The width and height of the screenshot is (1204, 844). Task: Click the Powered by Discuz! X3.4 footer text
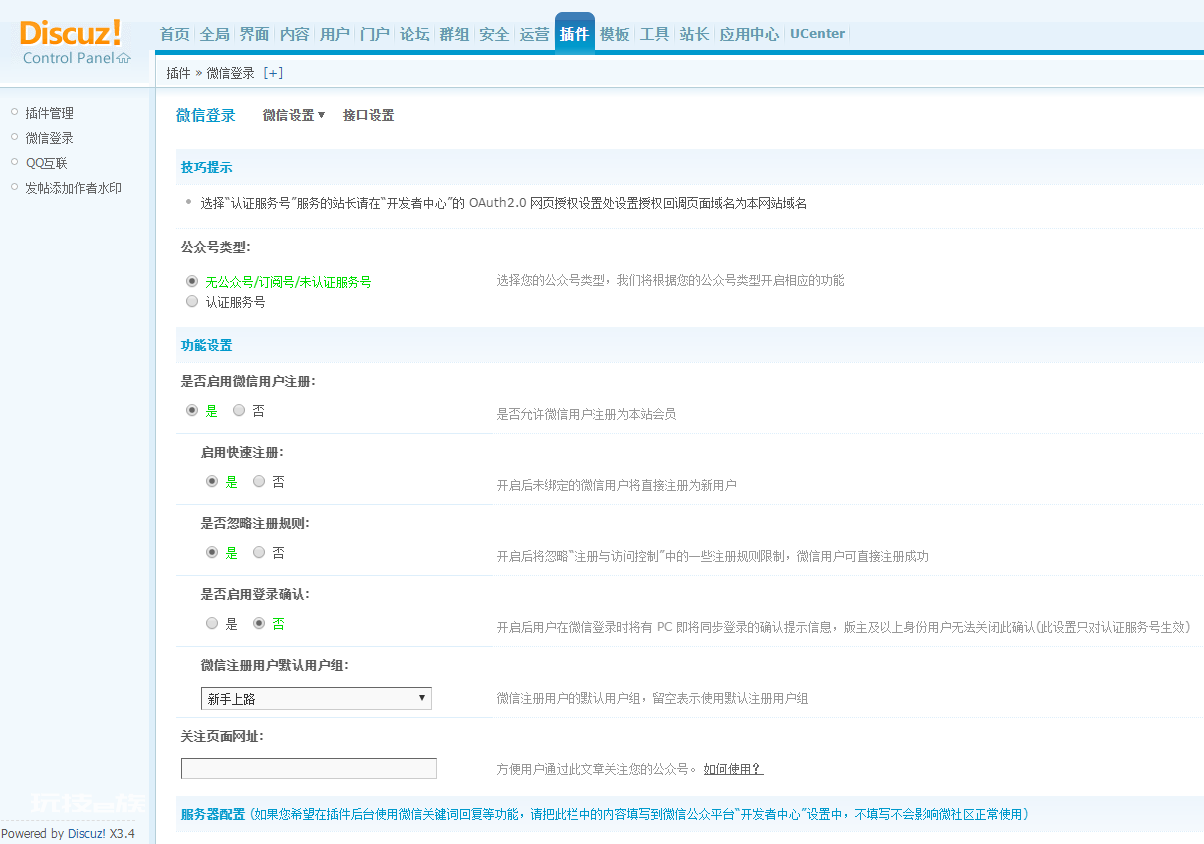pyautogui.click(x=68, y=834)
